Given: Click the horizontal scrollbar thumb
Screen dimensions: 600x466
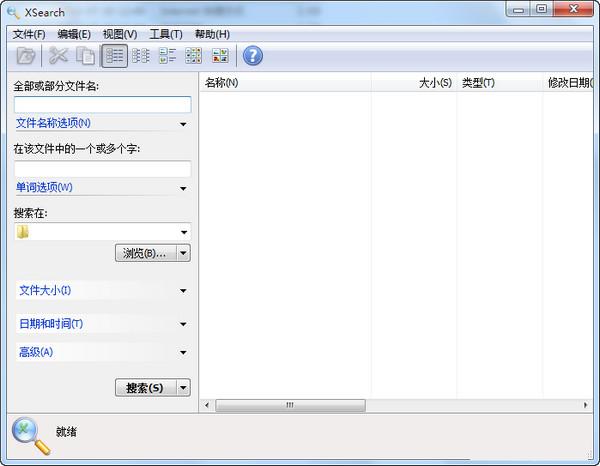Looking at the screenshot, I should click(x=290, y=405).
